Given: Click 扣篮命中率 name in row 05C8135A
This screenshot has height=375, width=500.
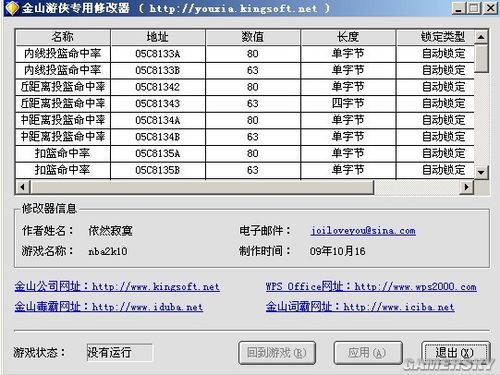Looking at the screenshot, I should [x=63, y=153].
